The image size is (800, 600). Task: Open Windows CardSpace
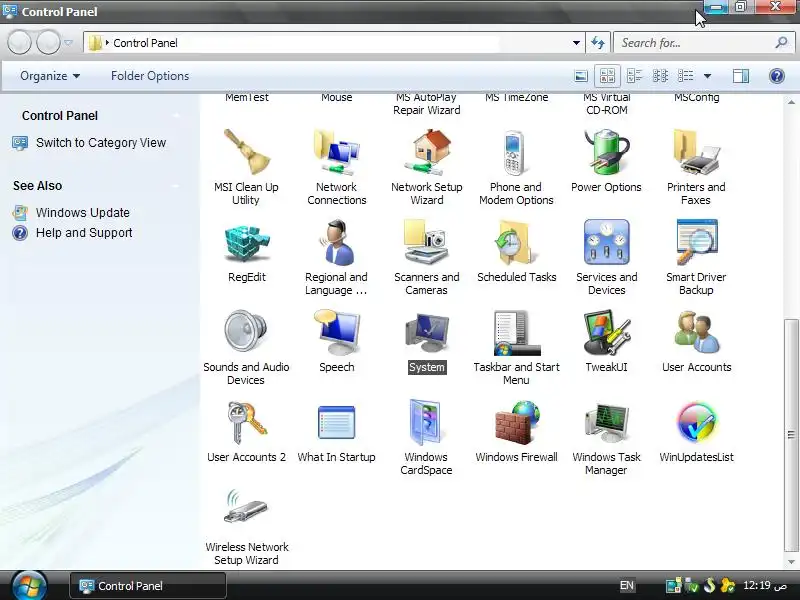pos(426,437)
